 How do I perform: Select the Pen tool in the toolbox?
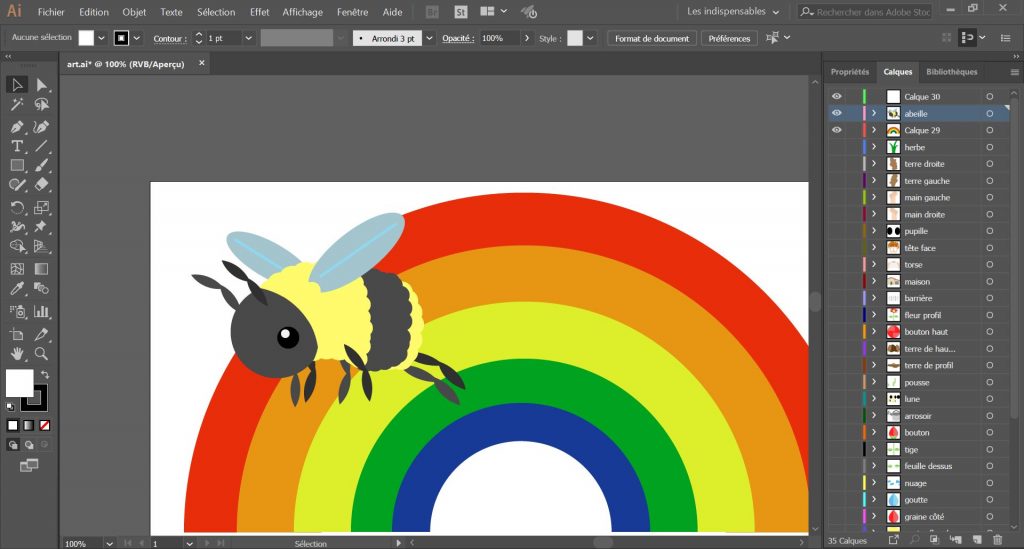coord(17,127)
